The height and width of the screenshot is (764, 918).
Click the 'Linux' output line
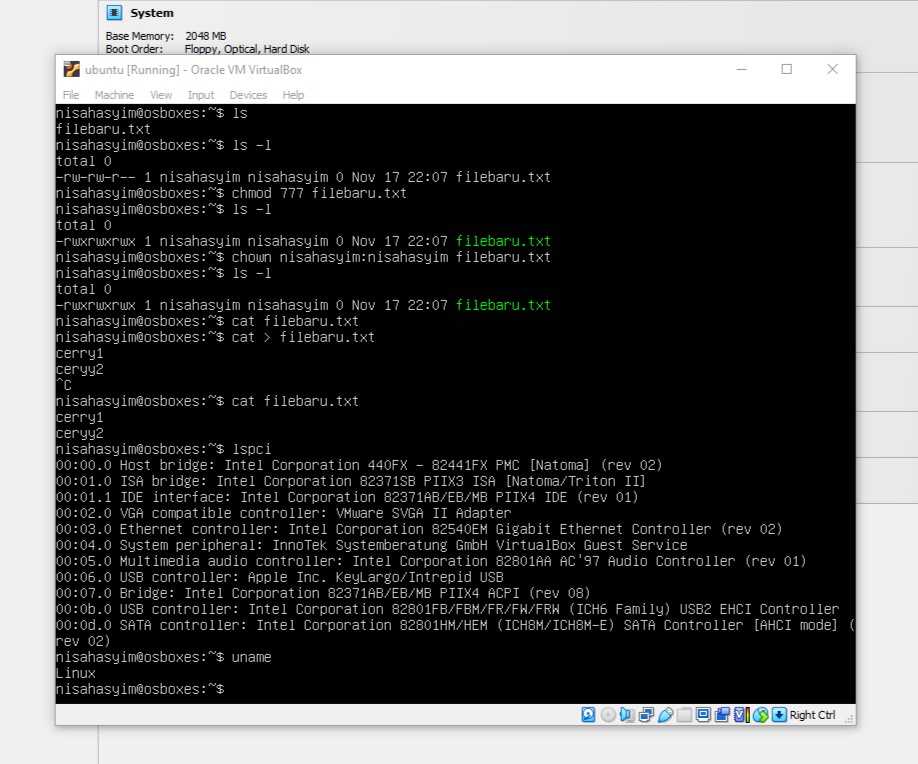click(x=76, y=673)
